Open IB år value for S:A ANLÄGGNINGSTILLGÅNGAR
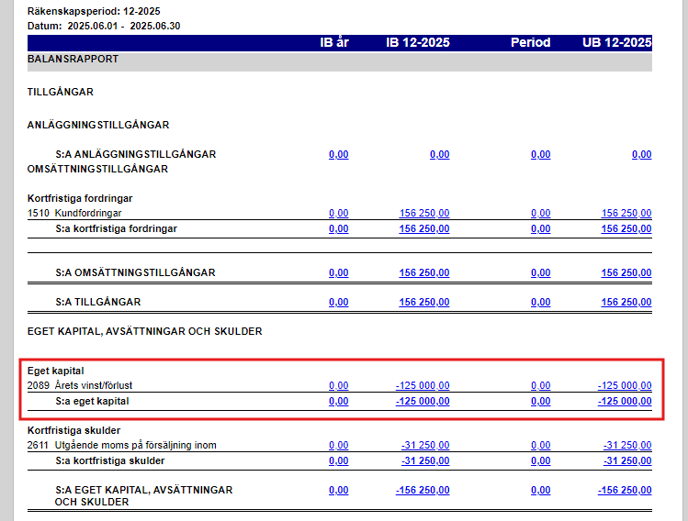This screenshot has height=521, width=688. 338,155
